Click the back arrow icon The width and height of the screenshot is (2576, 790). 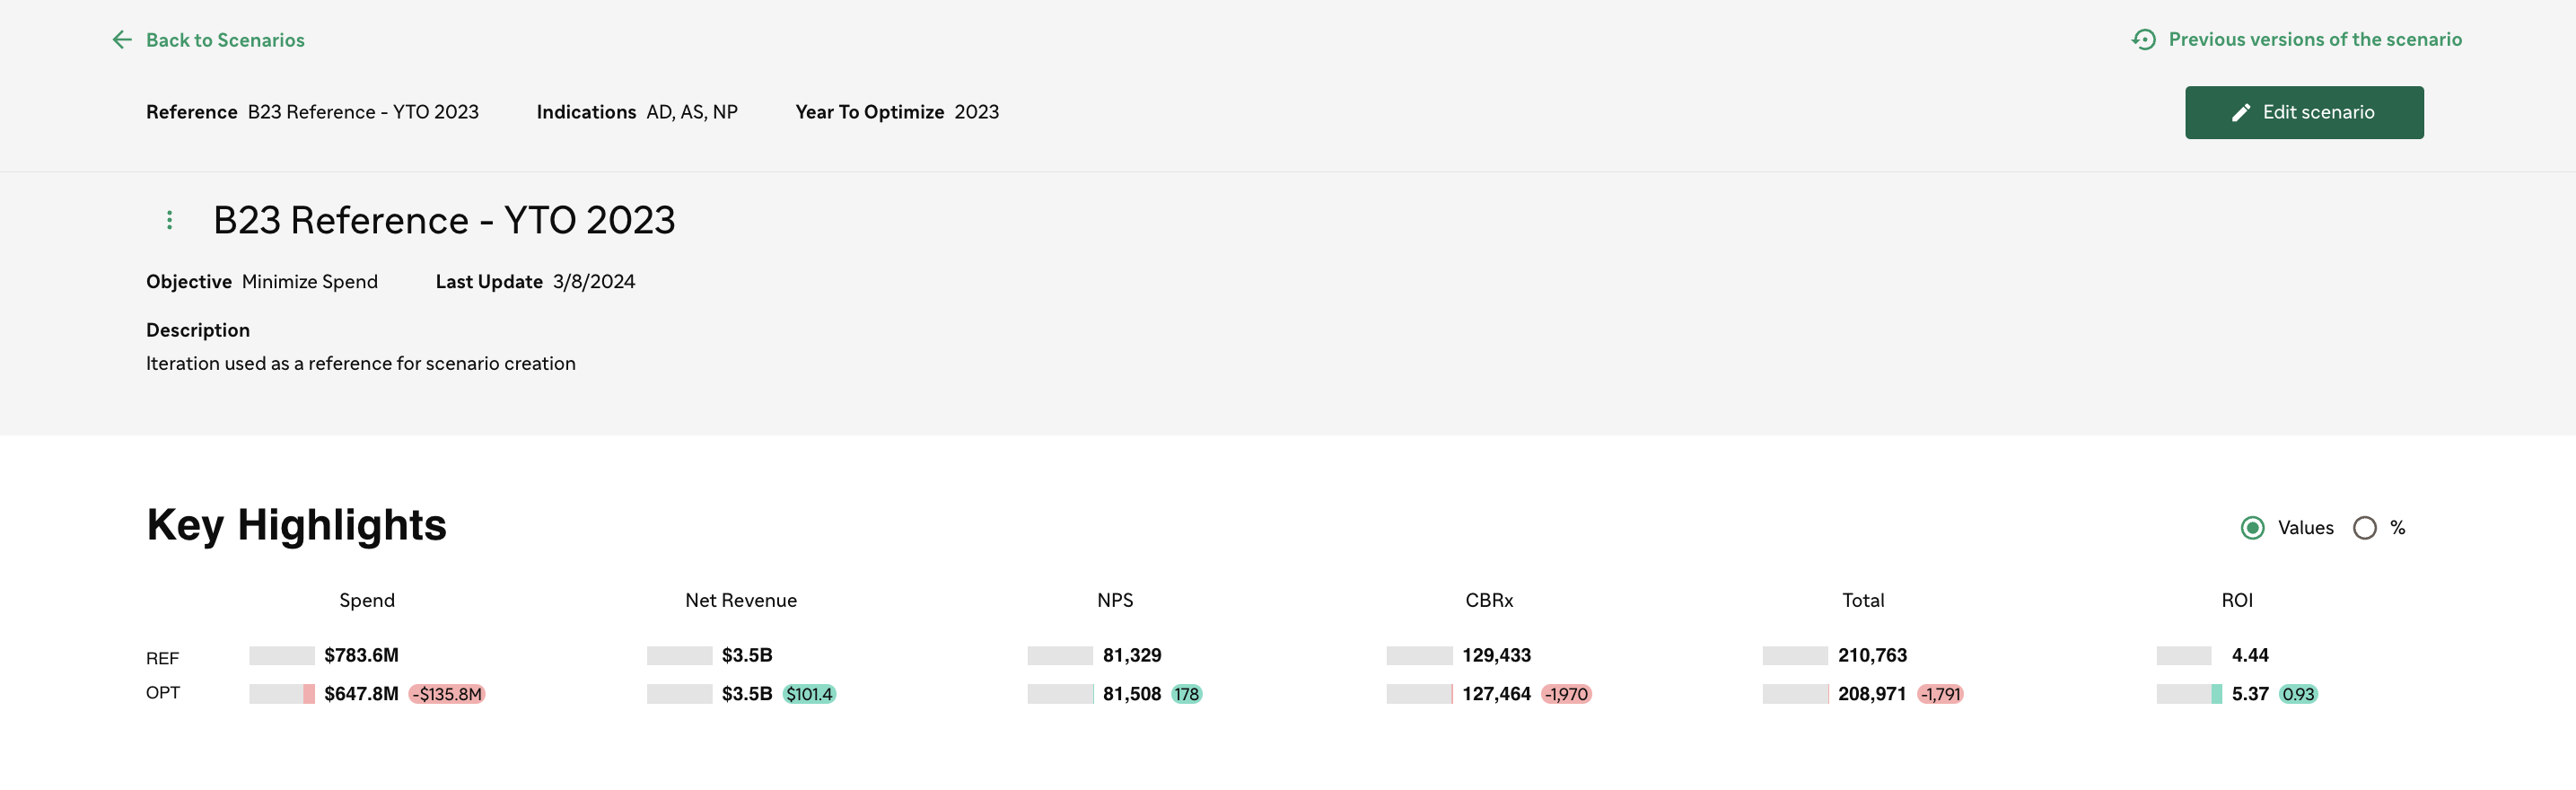[x=122, y=40]
